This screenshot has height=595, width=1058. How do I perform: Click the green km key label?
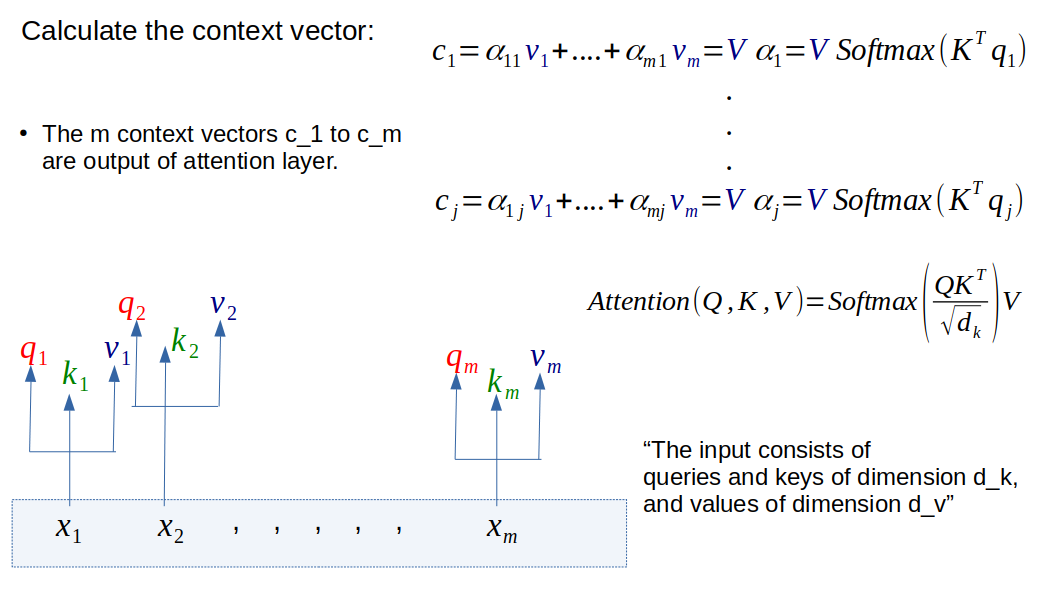[502, 381]
